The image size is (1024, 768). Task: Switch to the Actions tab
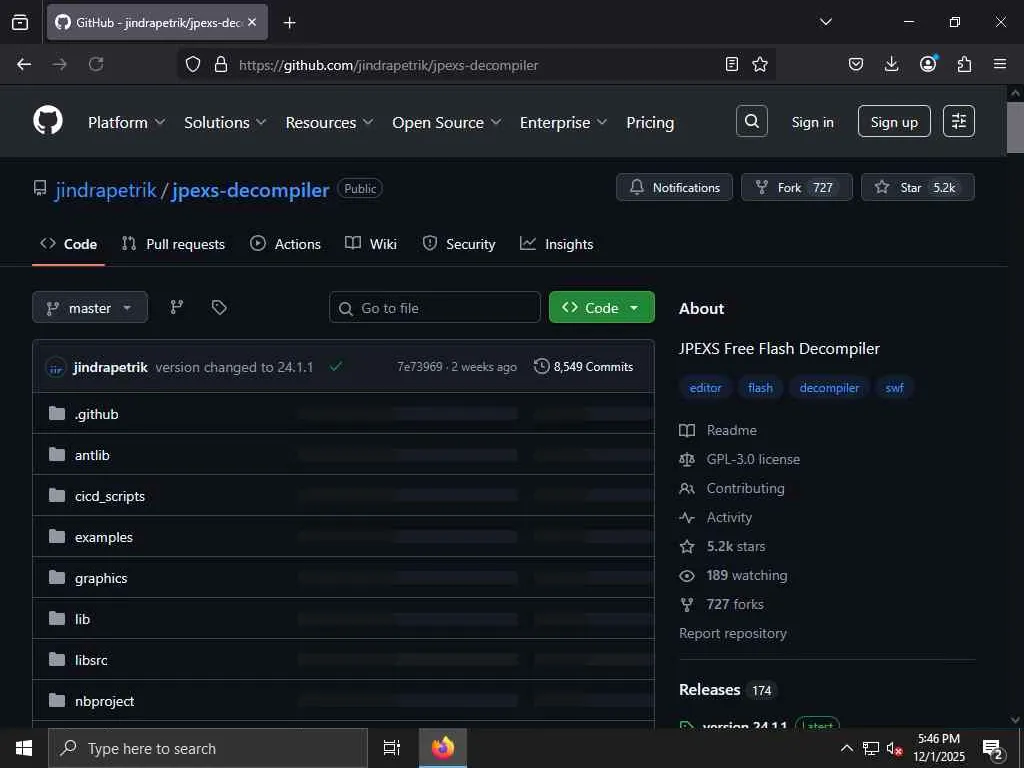pos(285,244)
